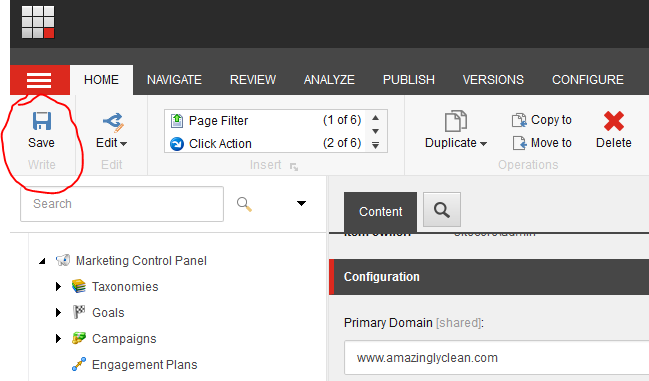Viewport: 649px width, 381px height.
Task: Open the search options dropdown arrow
Action: [x=301, y=203]
